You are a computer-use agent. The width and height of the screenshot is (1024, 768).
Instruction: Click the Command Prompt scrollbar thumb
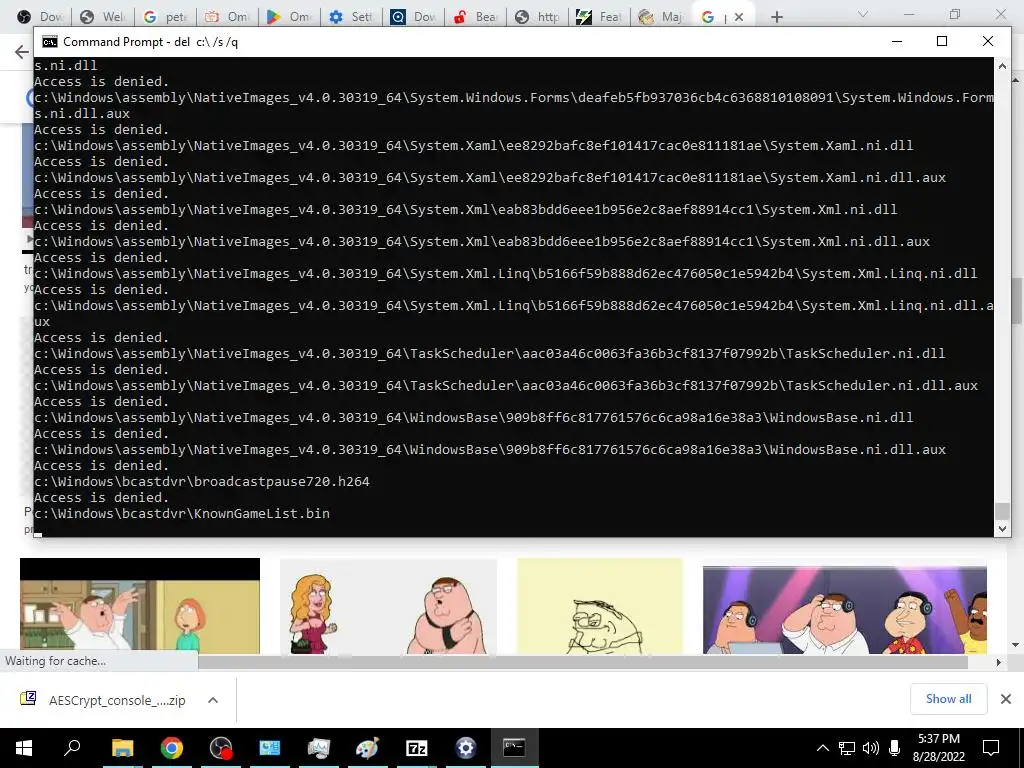pyautogui.click(x=1002, y=511)
